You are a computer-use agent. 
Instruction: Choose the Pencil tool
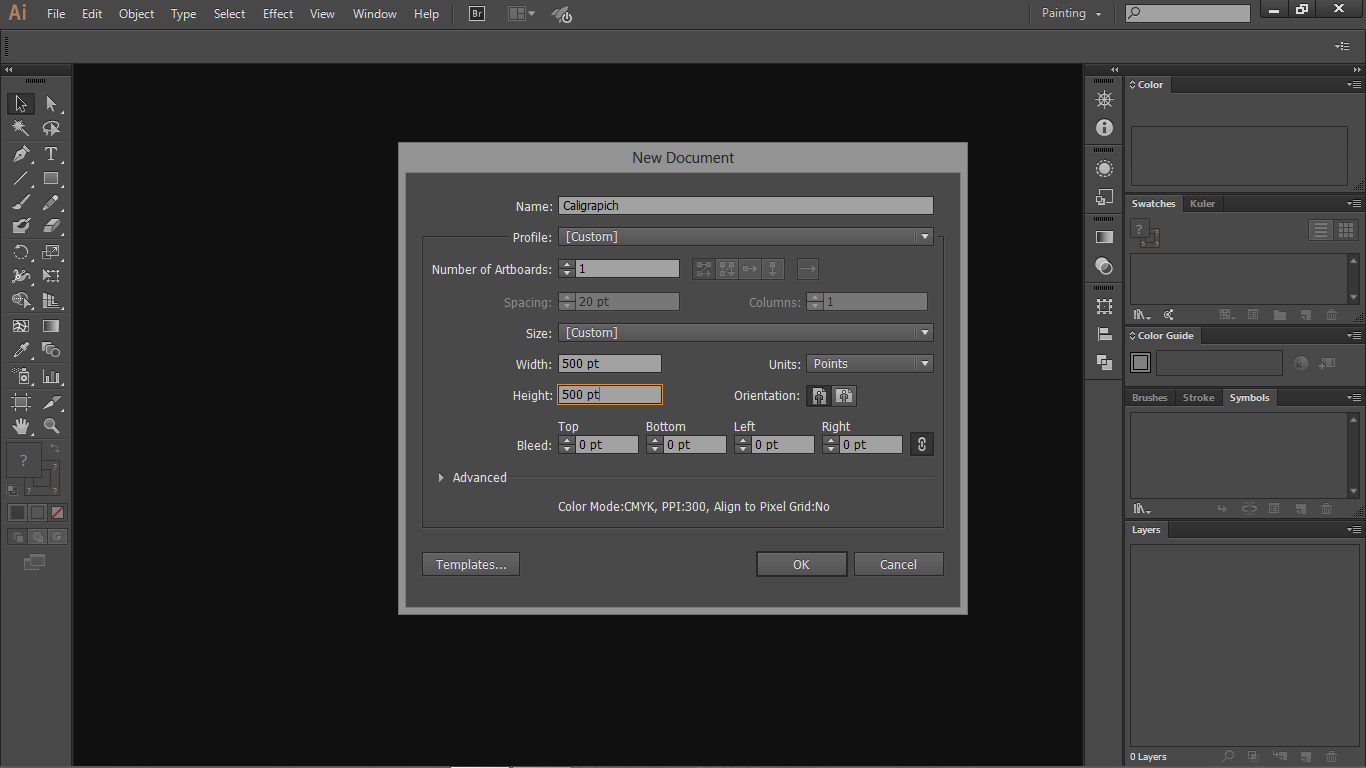[x=51, y=203]
